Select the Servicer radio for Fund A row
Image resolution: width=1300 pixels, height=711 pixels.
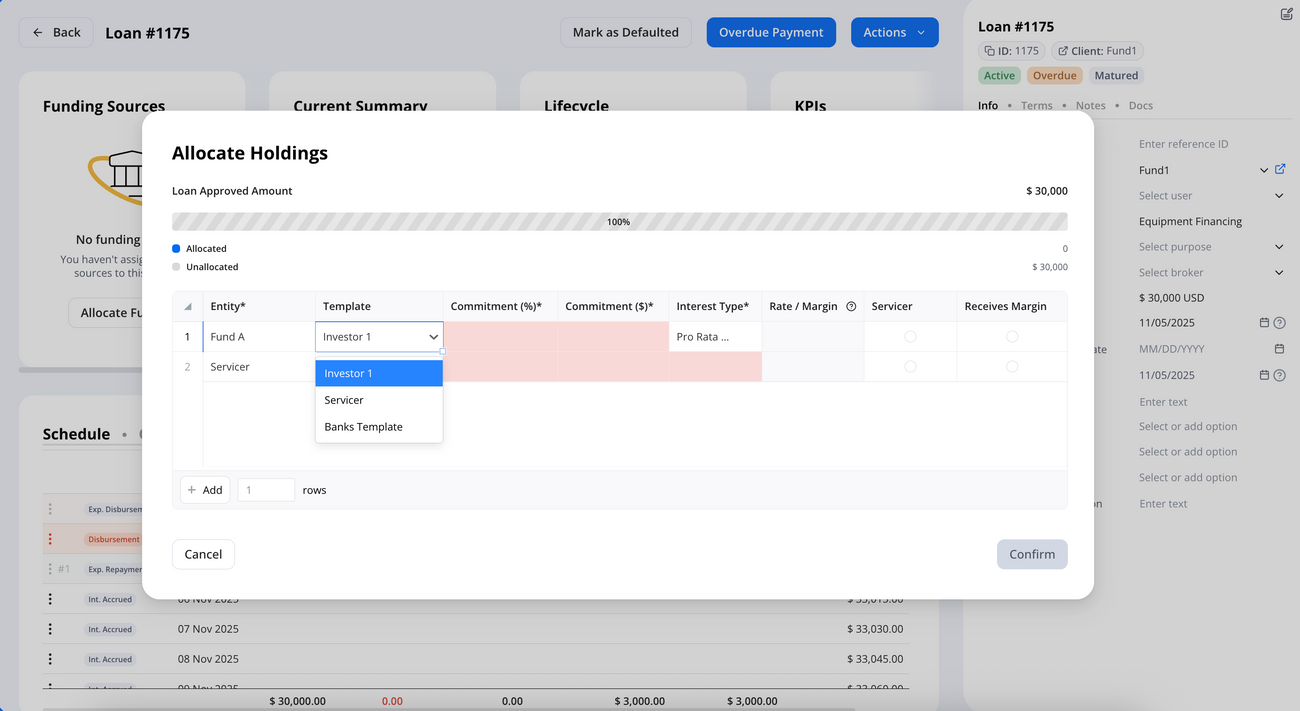tap(910, 337)
